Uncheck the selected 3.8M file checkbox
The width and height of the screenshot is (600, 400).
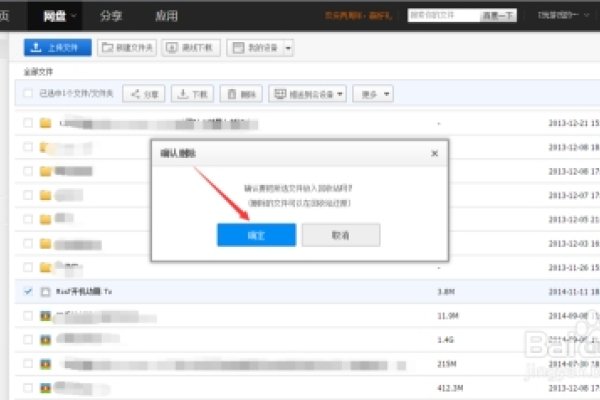coord(28,291)
